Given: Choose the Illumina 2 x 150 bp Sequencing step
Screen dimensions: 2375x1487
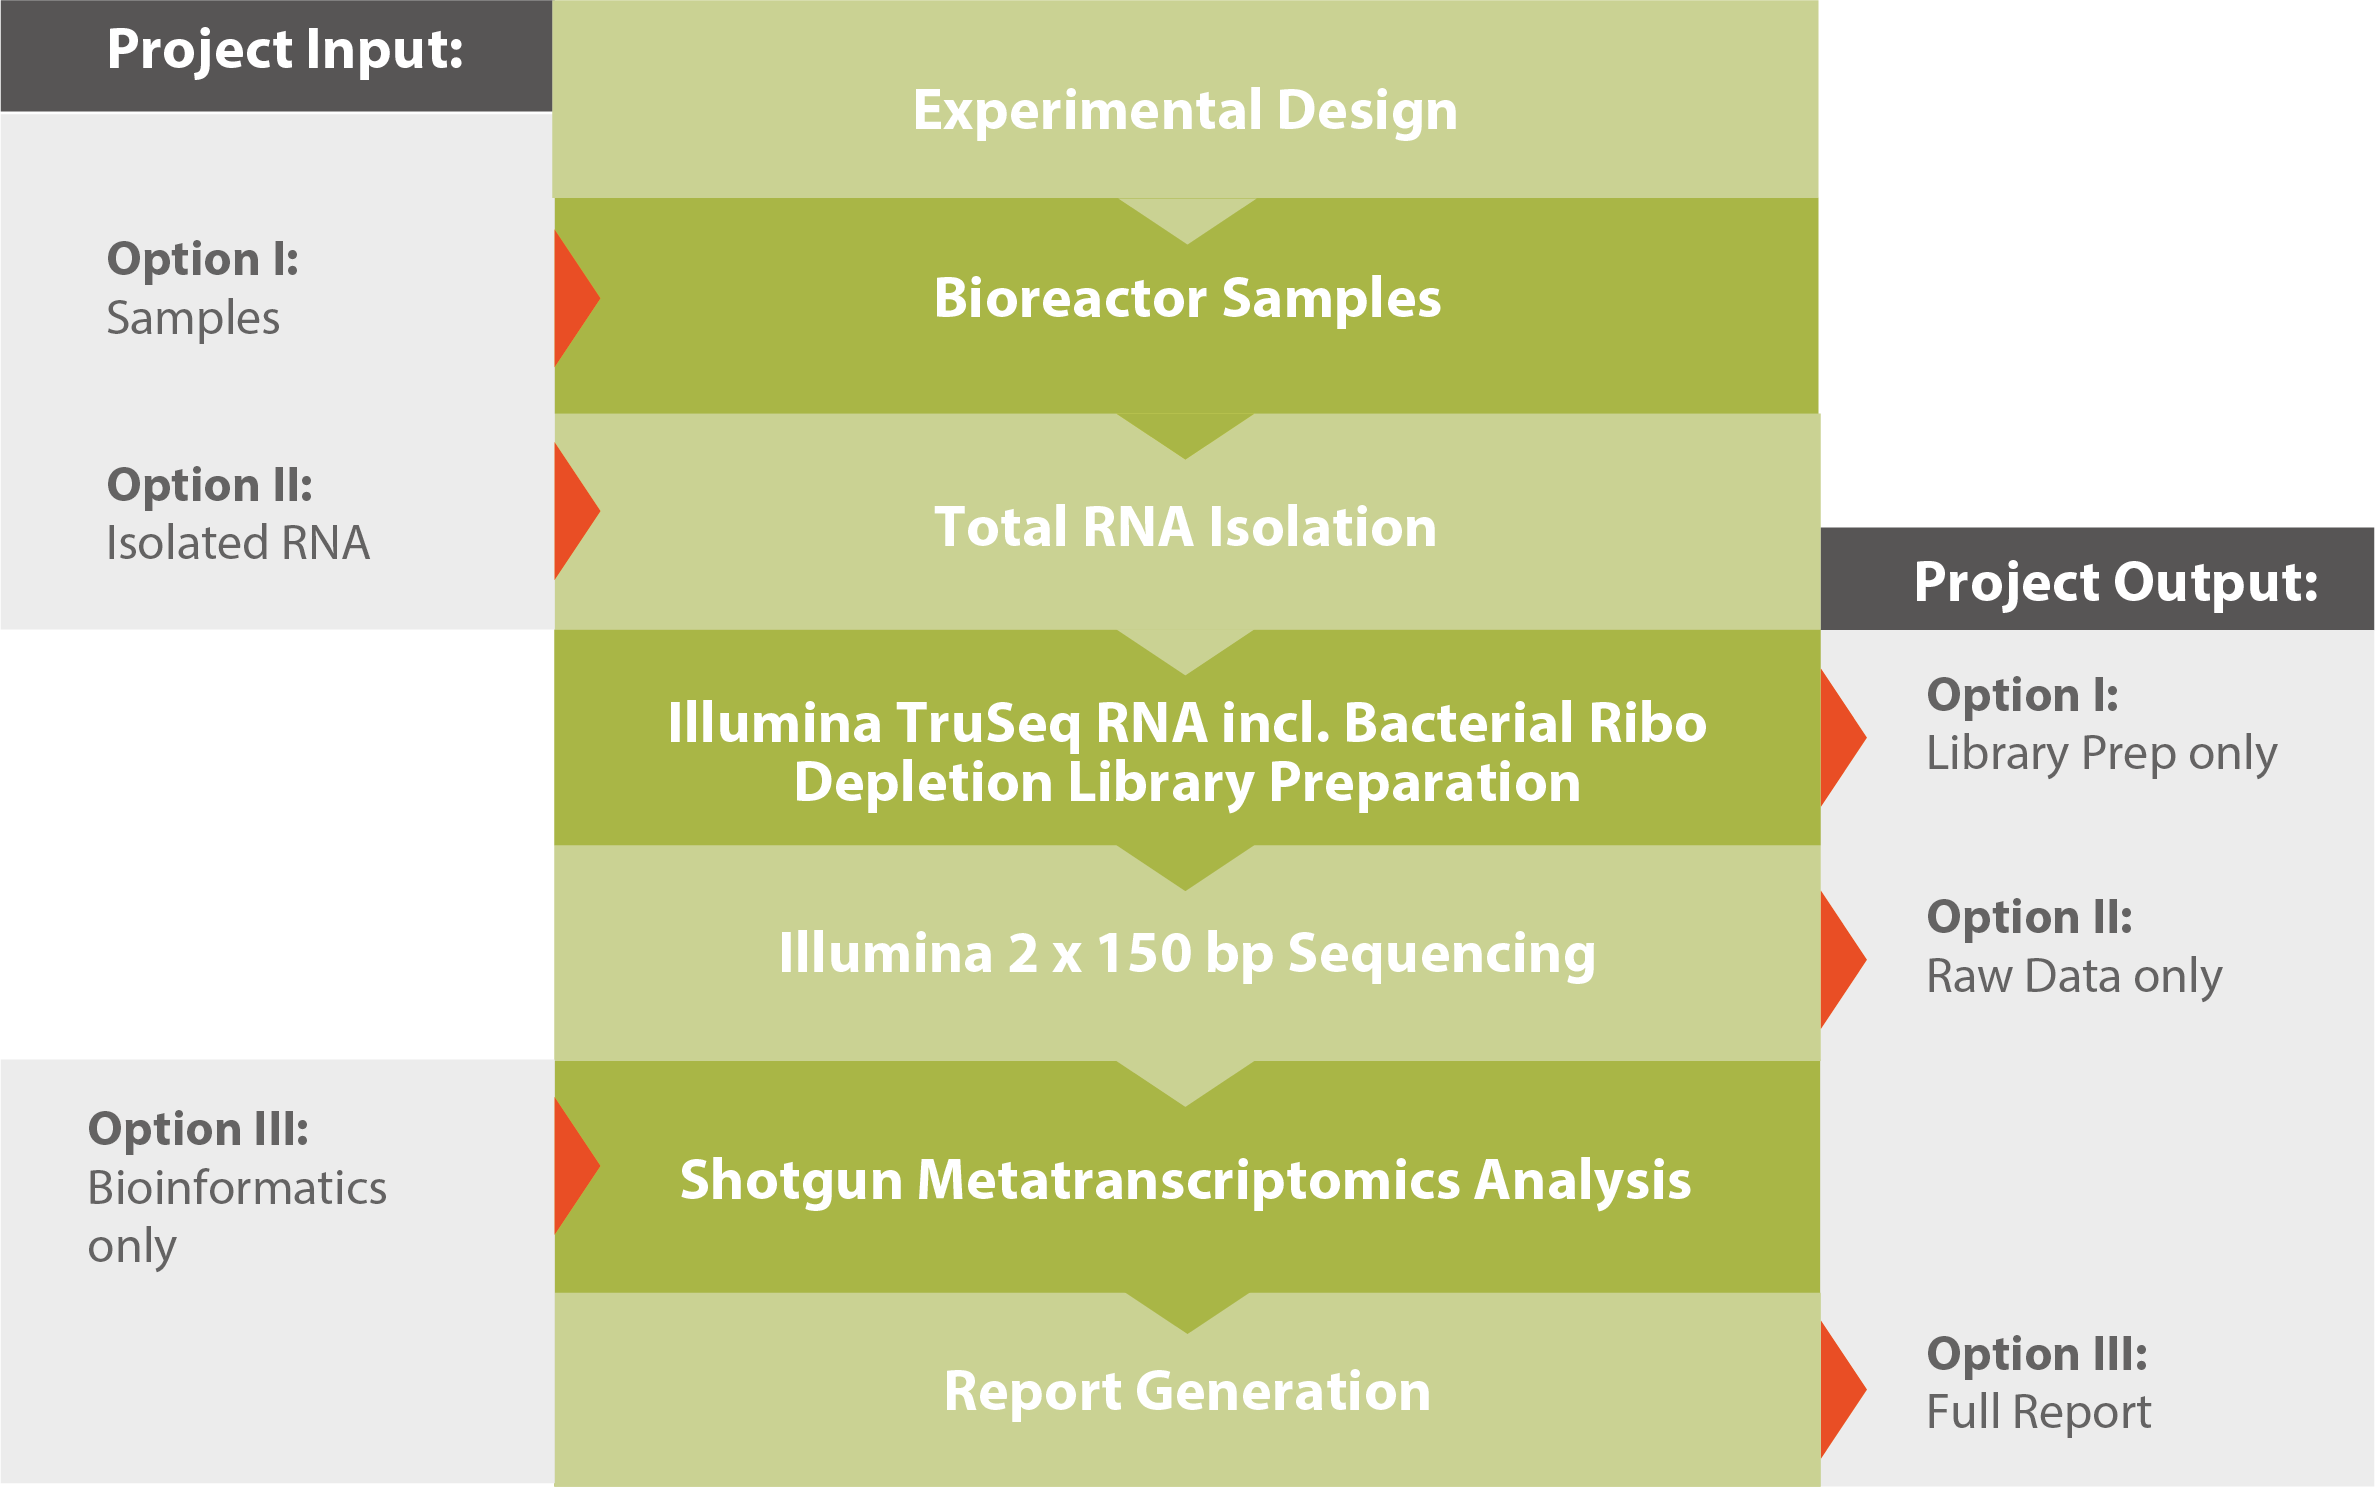Looking at the screenshot, I should (1187, 953).
